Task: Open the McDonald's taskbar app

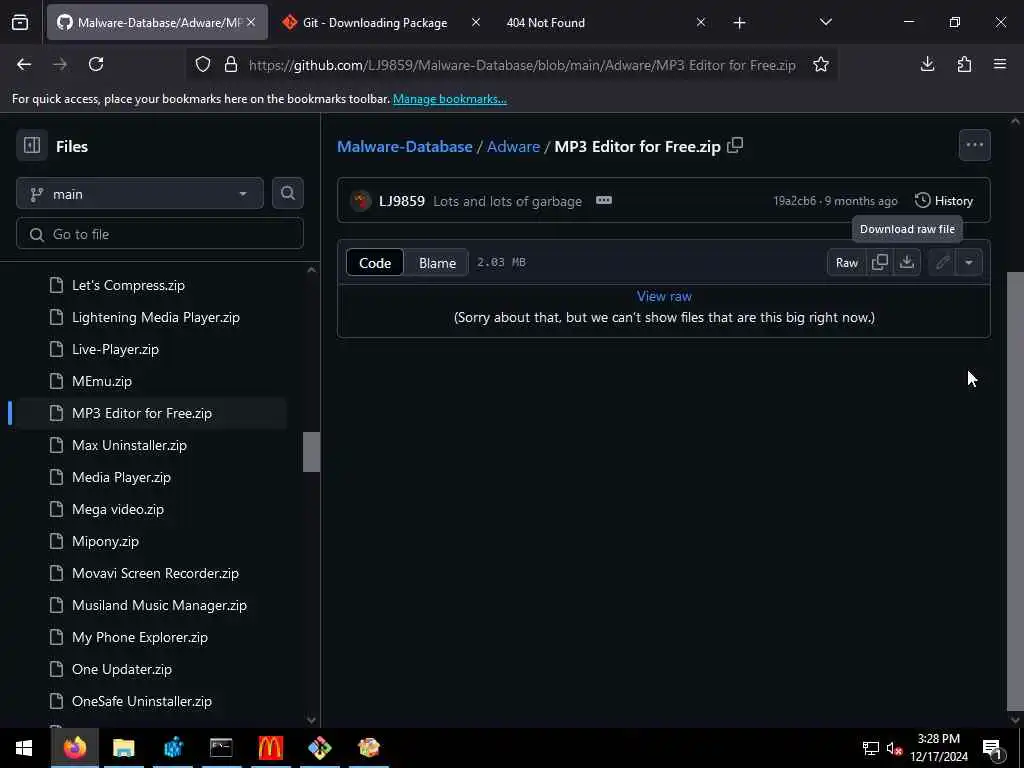Action: 270,748
